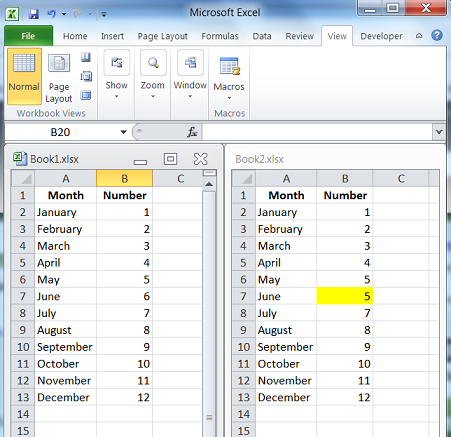Click the Custom Views icon

pos(86,76)
